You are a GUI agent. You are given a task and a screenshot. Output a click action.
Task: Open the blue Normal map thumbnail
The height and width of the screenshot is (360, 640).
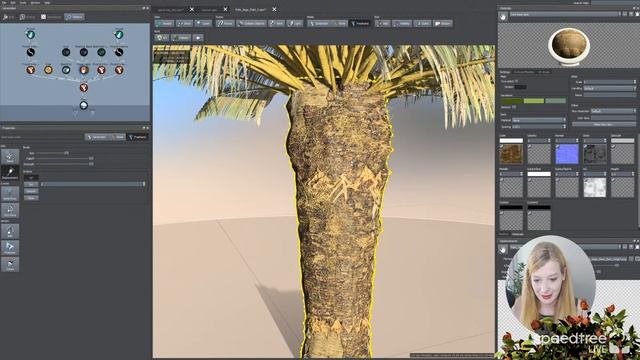(567, 154)
